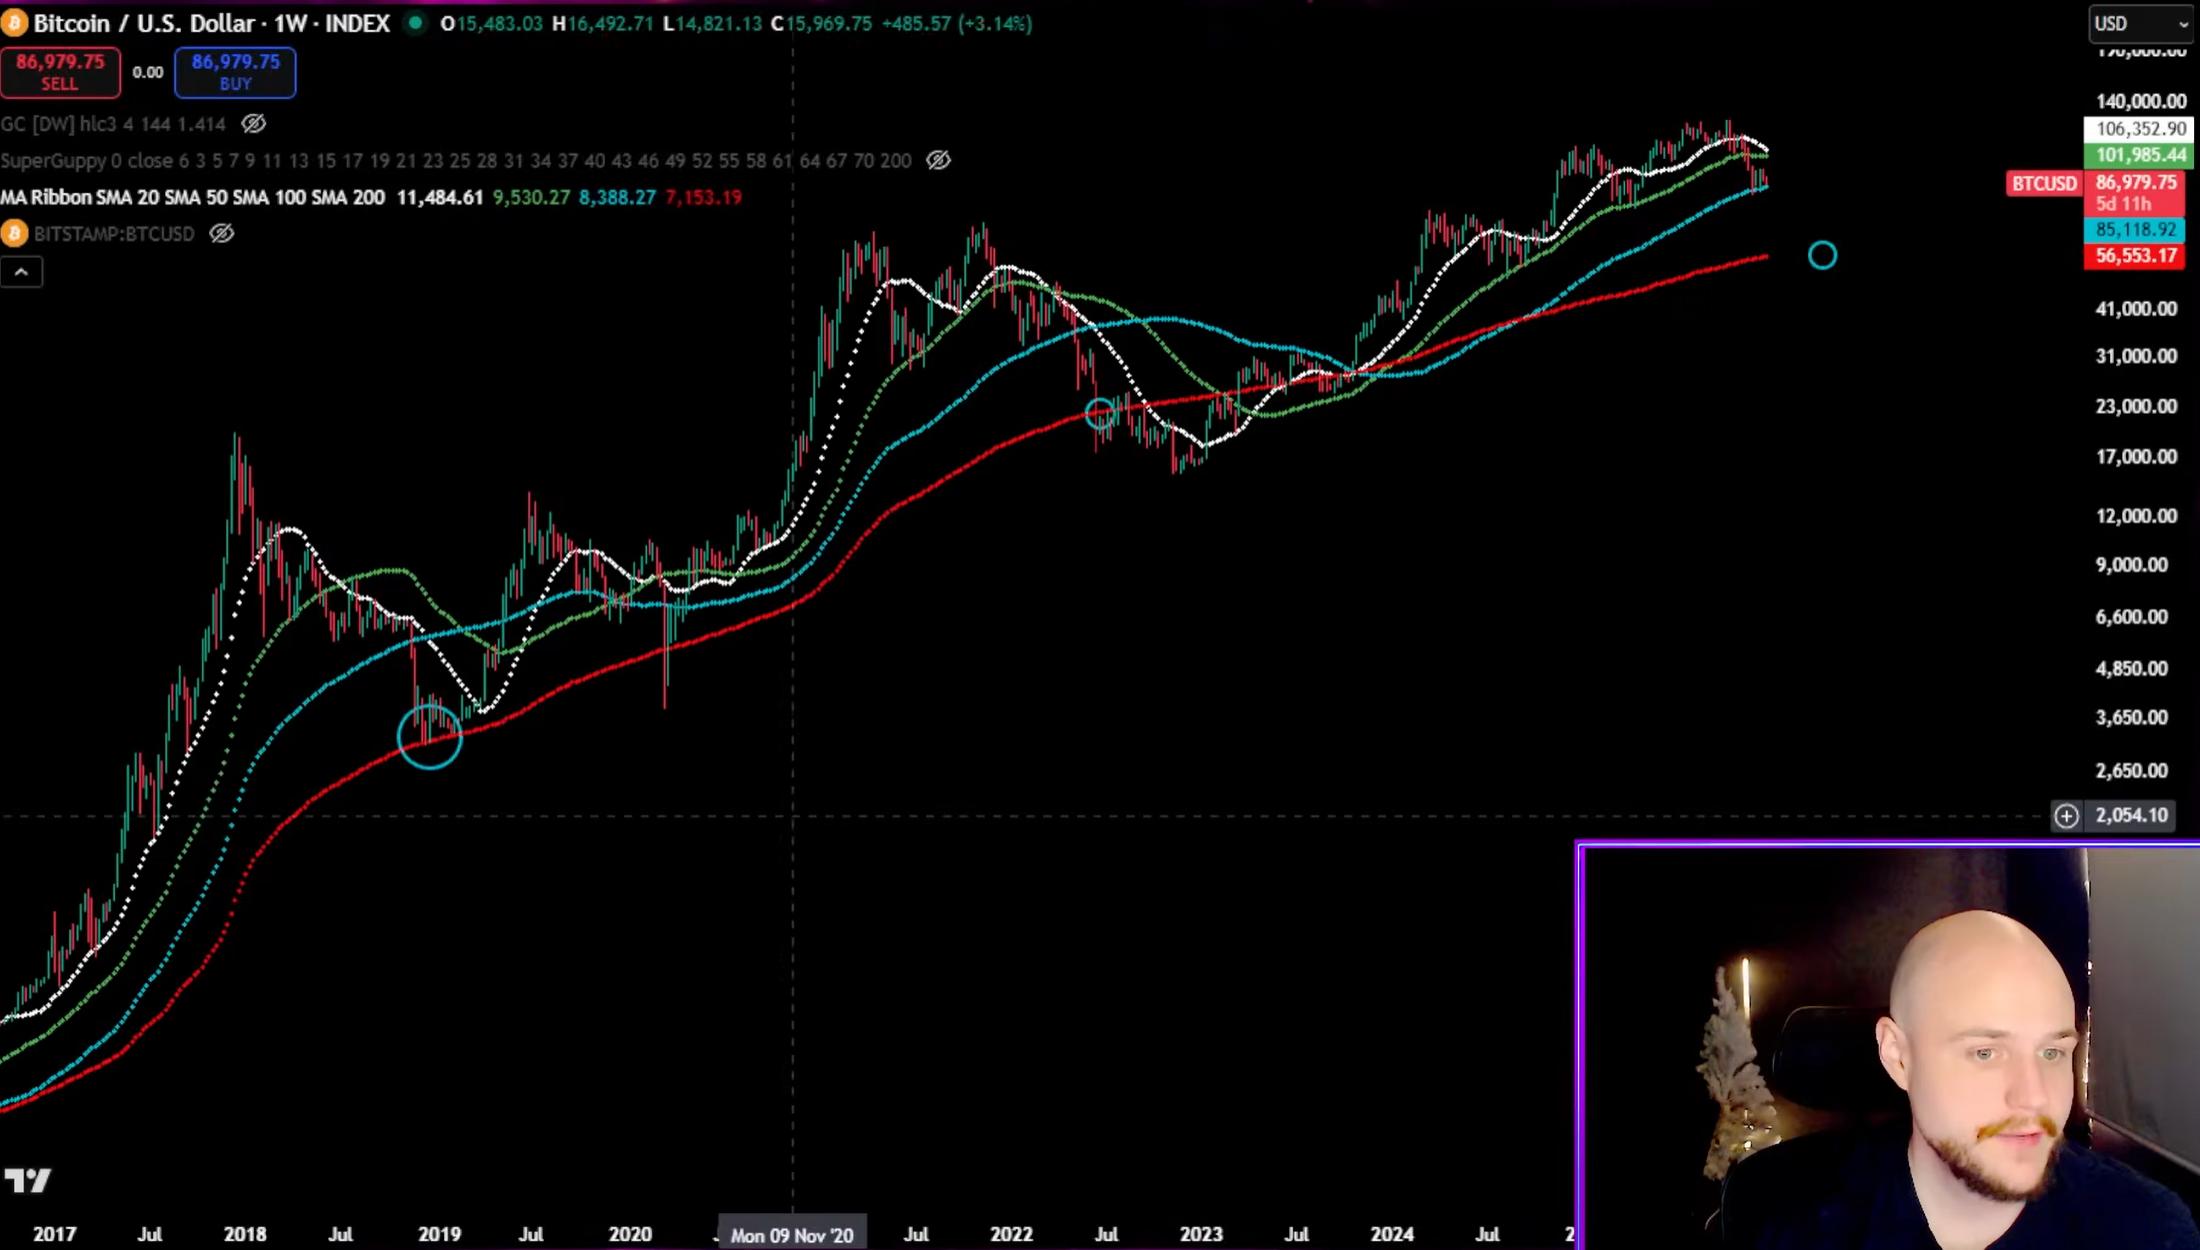Image resolution: width=2200 pixels, height=1250 pixels.
Task: Click the Bitcoin icon beside BITSTAMP:BTCUSD
Action: tap(13, 234)
